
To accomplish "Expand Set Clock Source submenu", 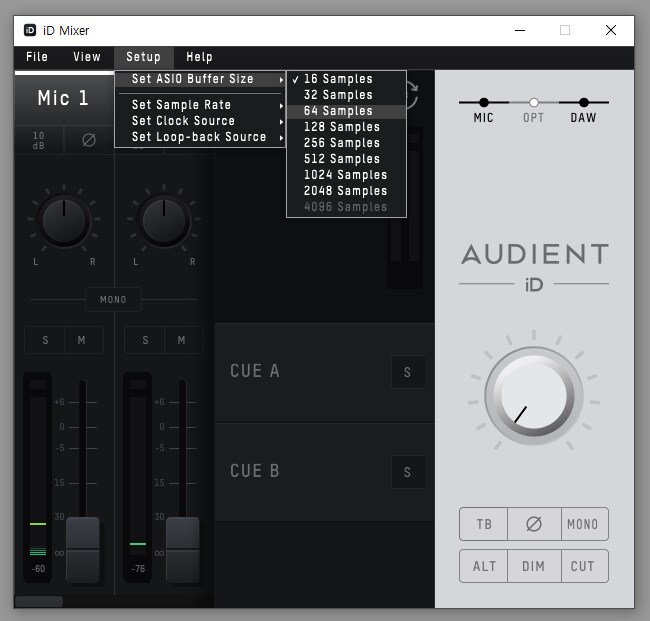I will click(200, 121).
